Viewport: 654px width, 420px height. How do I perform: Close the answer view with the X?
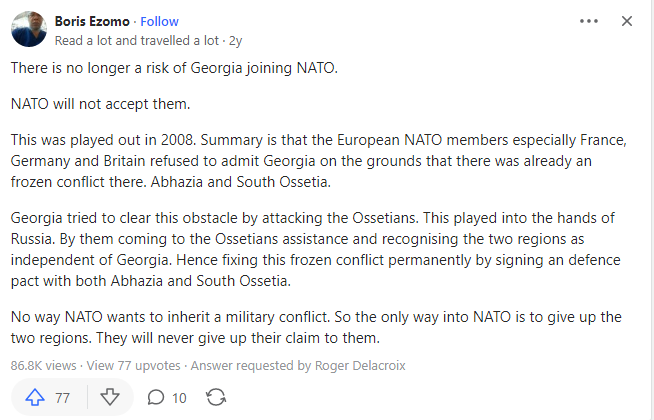click(627, 21)
